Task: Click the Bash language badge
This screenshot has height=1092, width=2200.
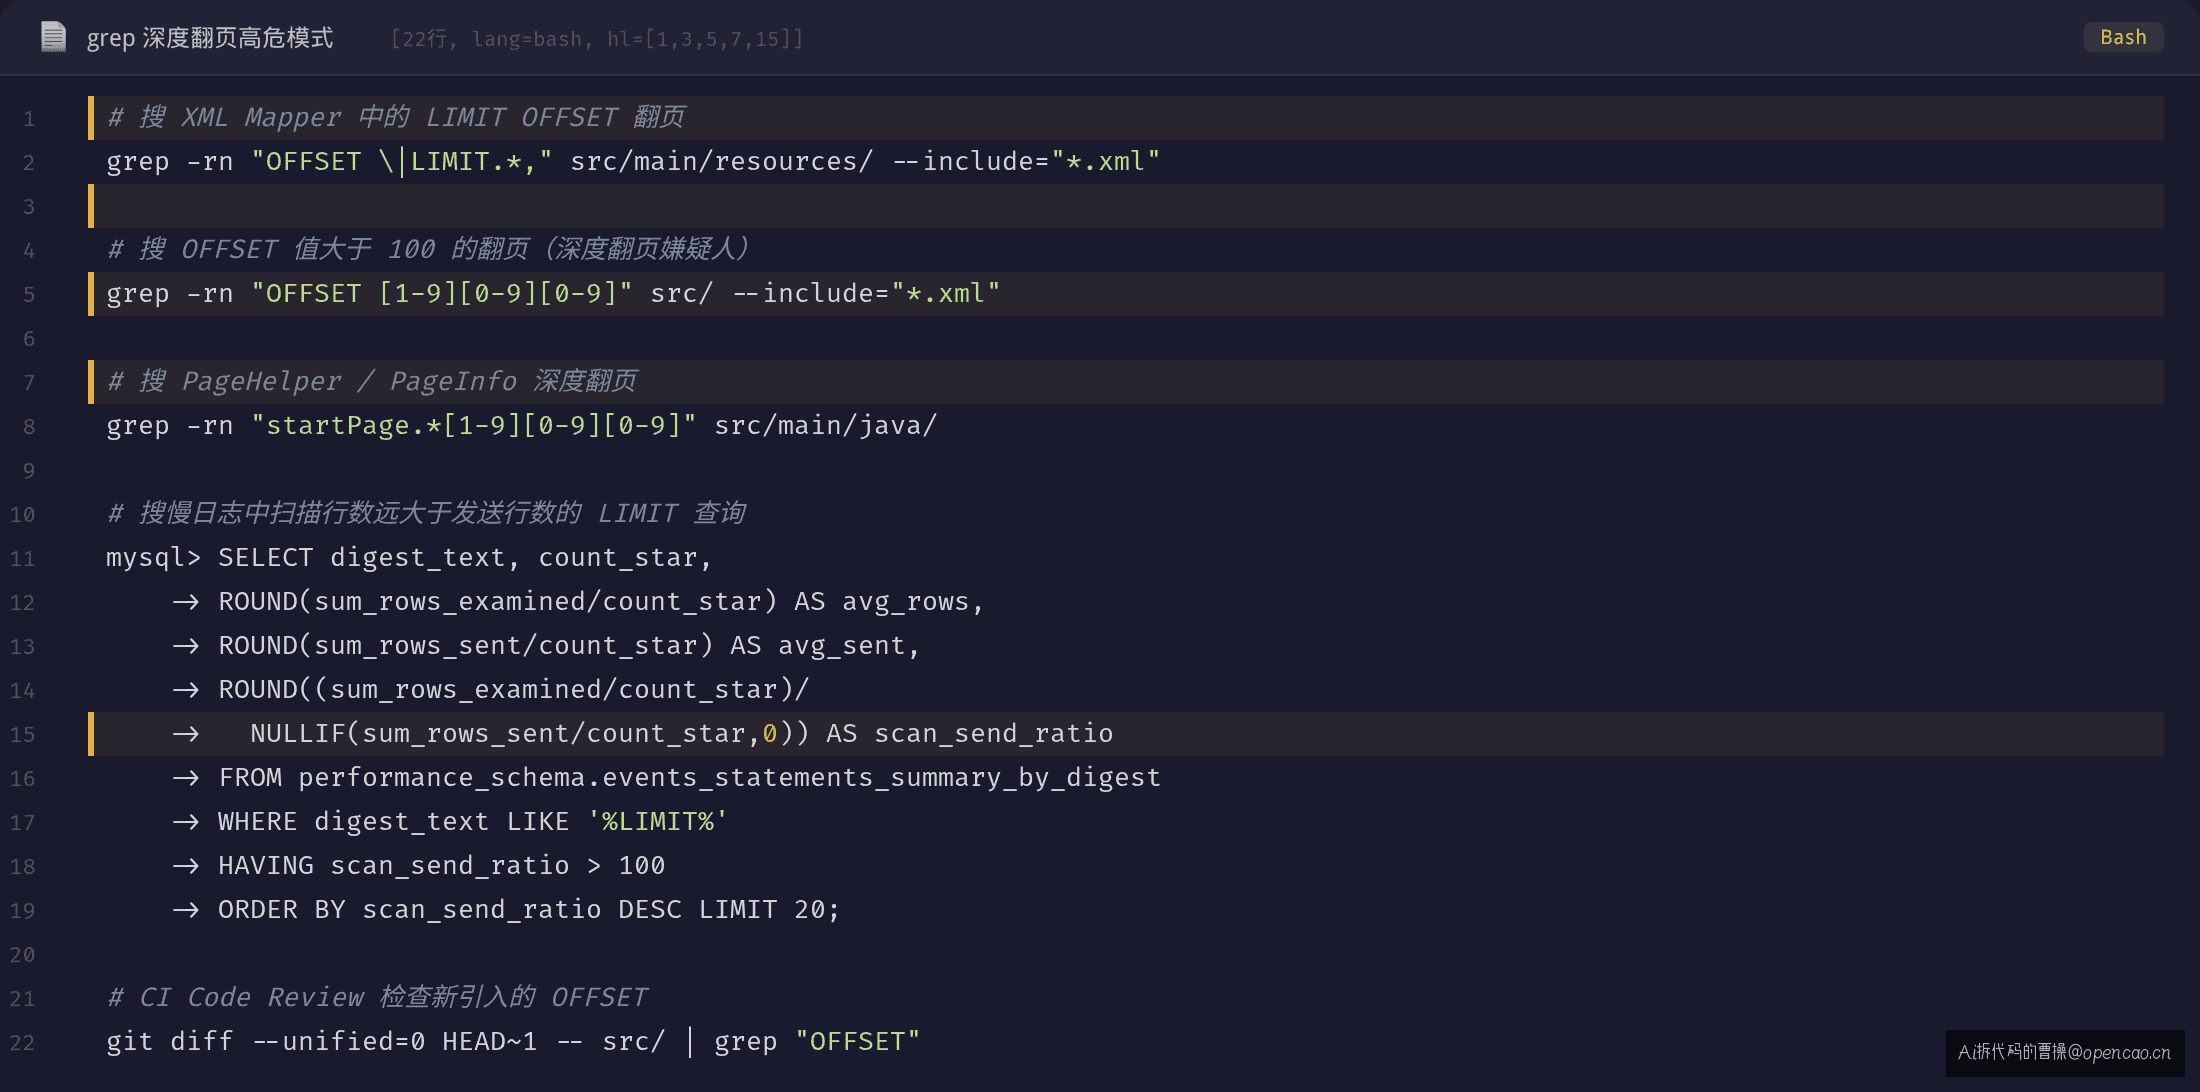Action: pyautogui.click(x=2123, y=37)
